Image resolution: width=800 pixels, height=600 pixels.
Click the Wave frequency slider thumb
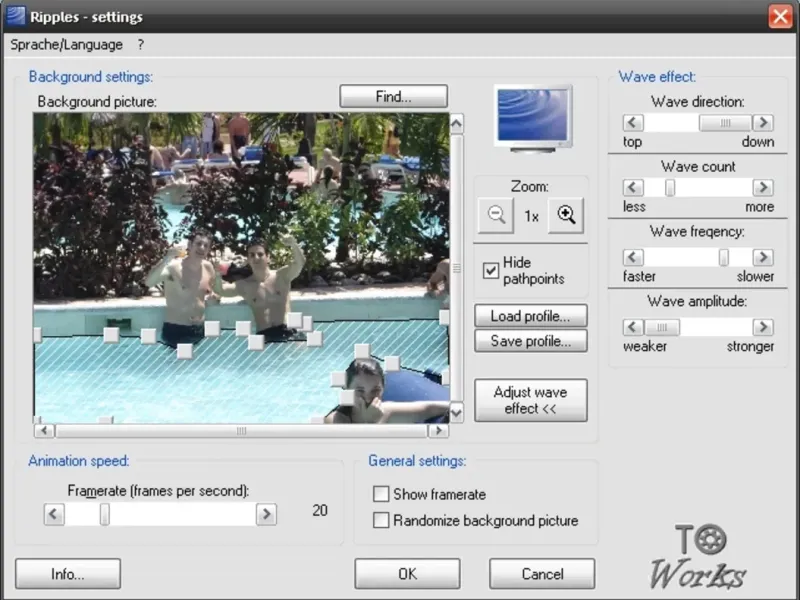pos(723,257)
